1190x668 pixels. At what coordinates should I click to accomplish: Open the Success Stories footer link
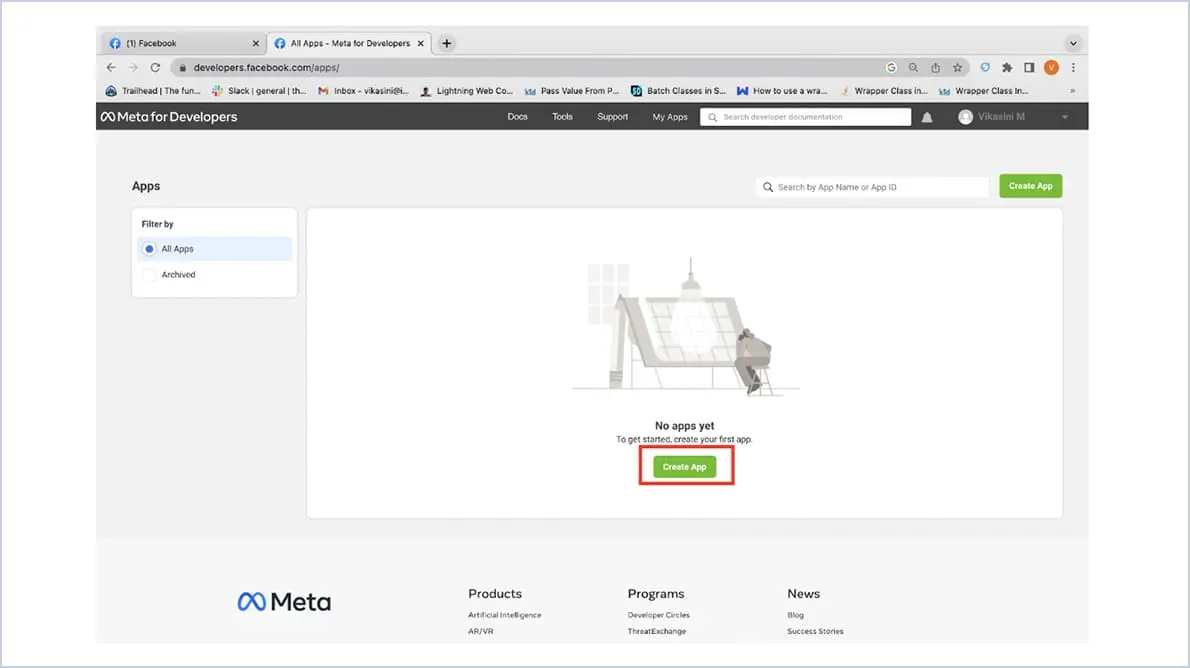pyautogui.click(x=815, y=631)
